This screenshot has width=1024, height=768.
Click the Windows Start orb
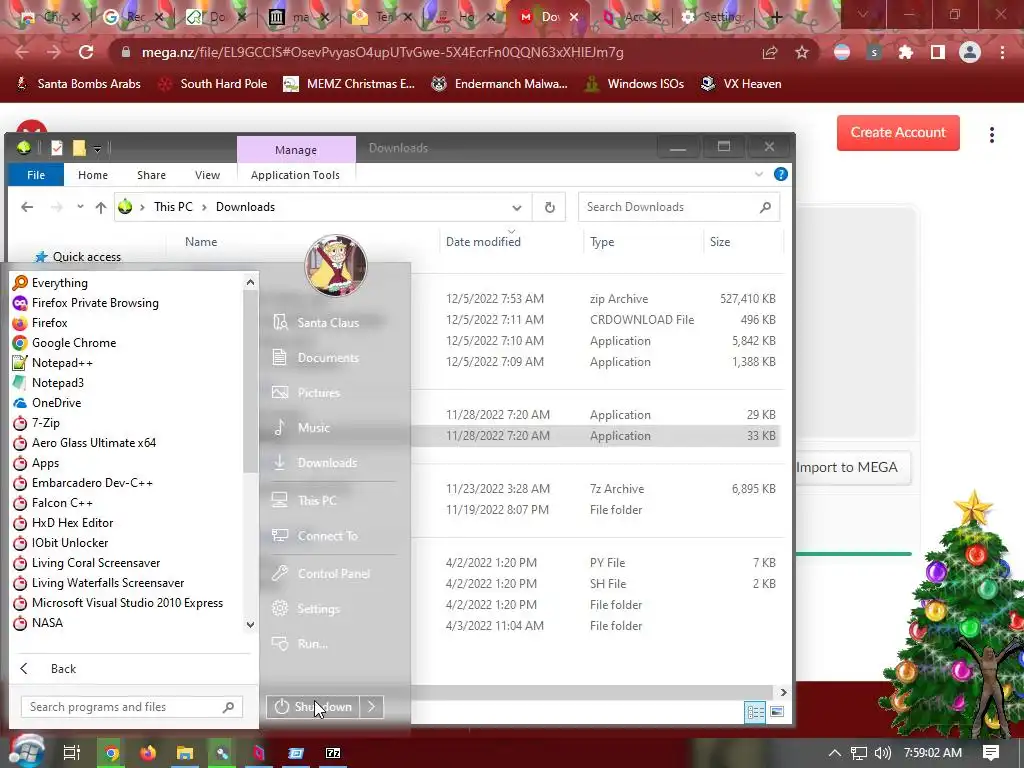27,751
